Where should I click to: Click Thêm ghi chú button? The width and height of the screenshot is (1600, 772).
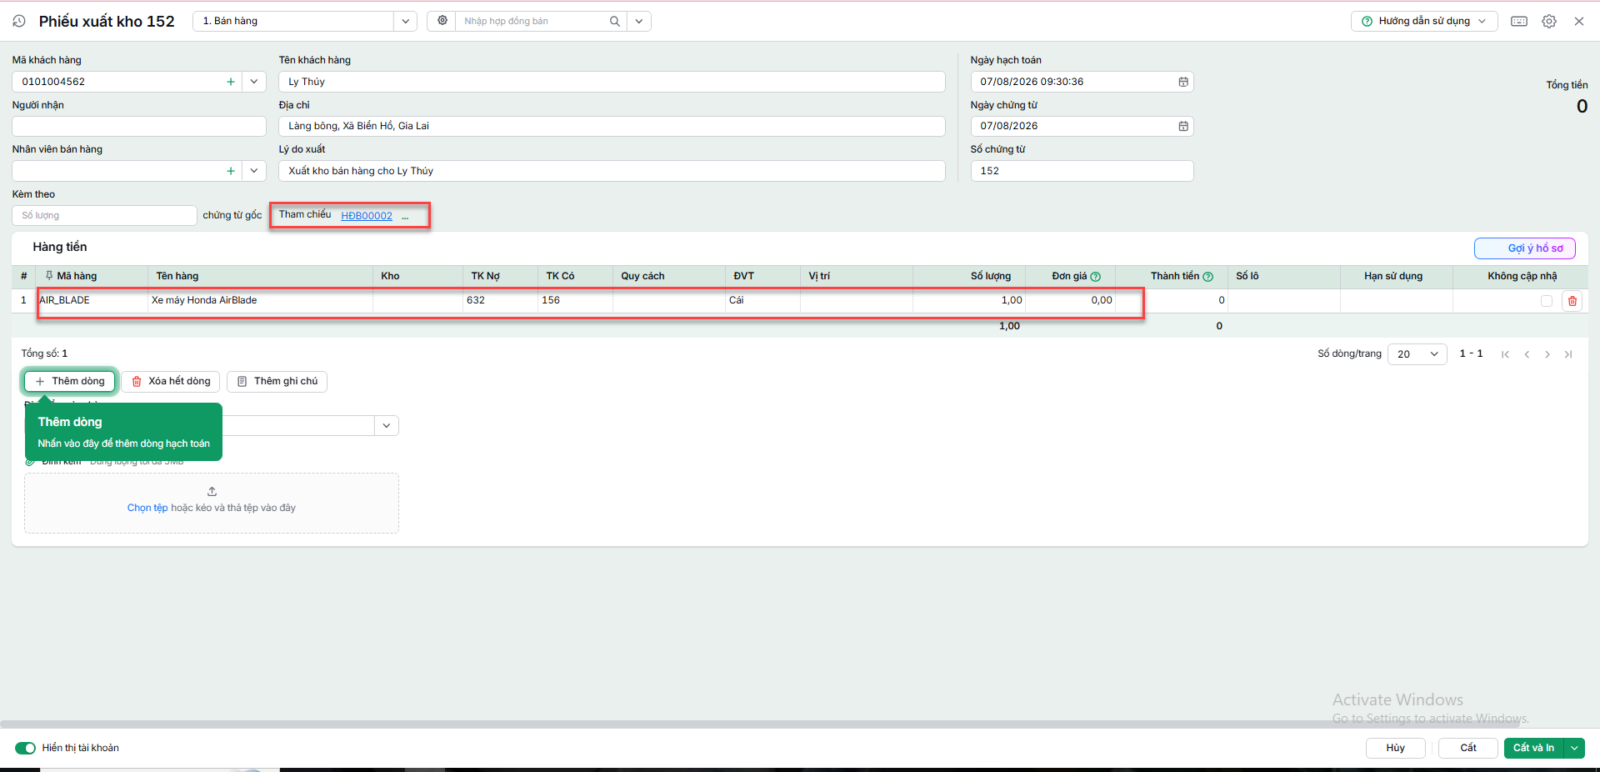[x=277, y=381]
